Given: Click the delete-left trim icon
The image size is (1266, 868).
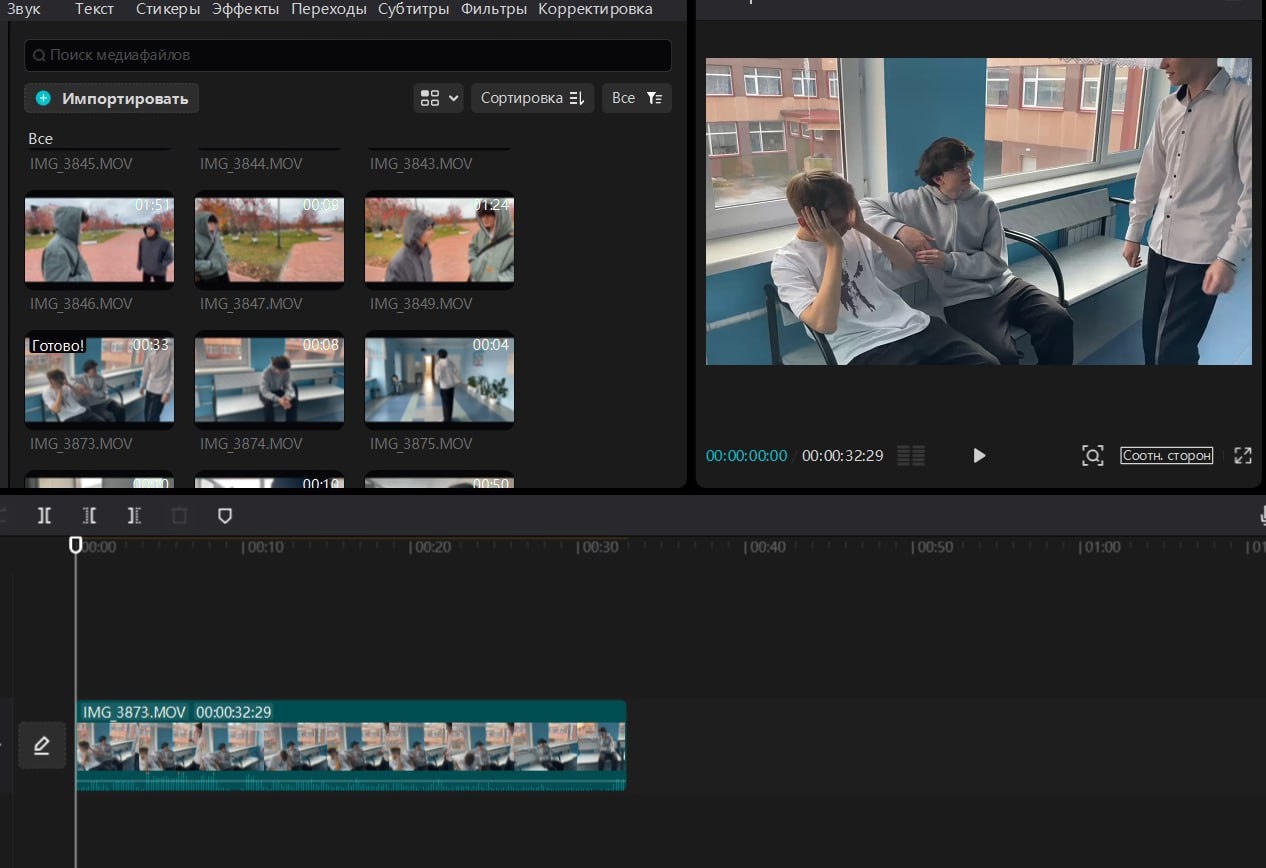Looking at the screenshot, I should click(90, 516).
